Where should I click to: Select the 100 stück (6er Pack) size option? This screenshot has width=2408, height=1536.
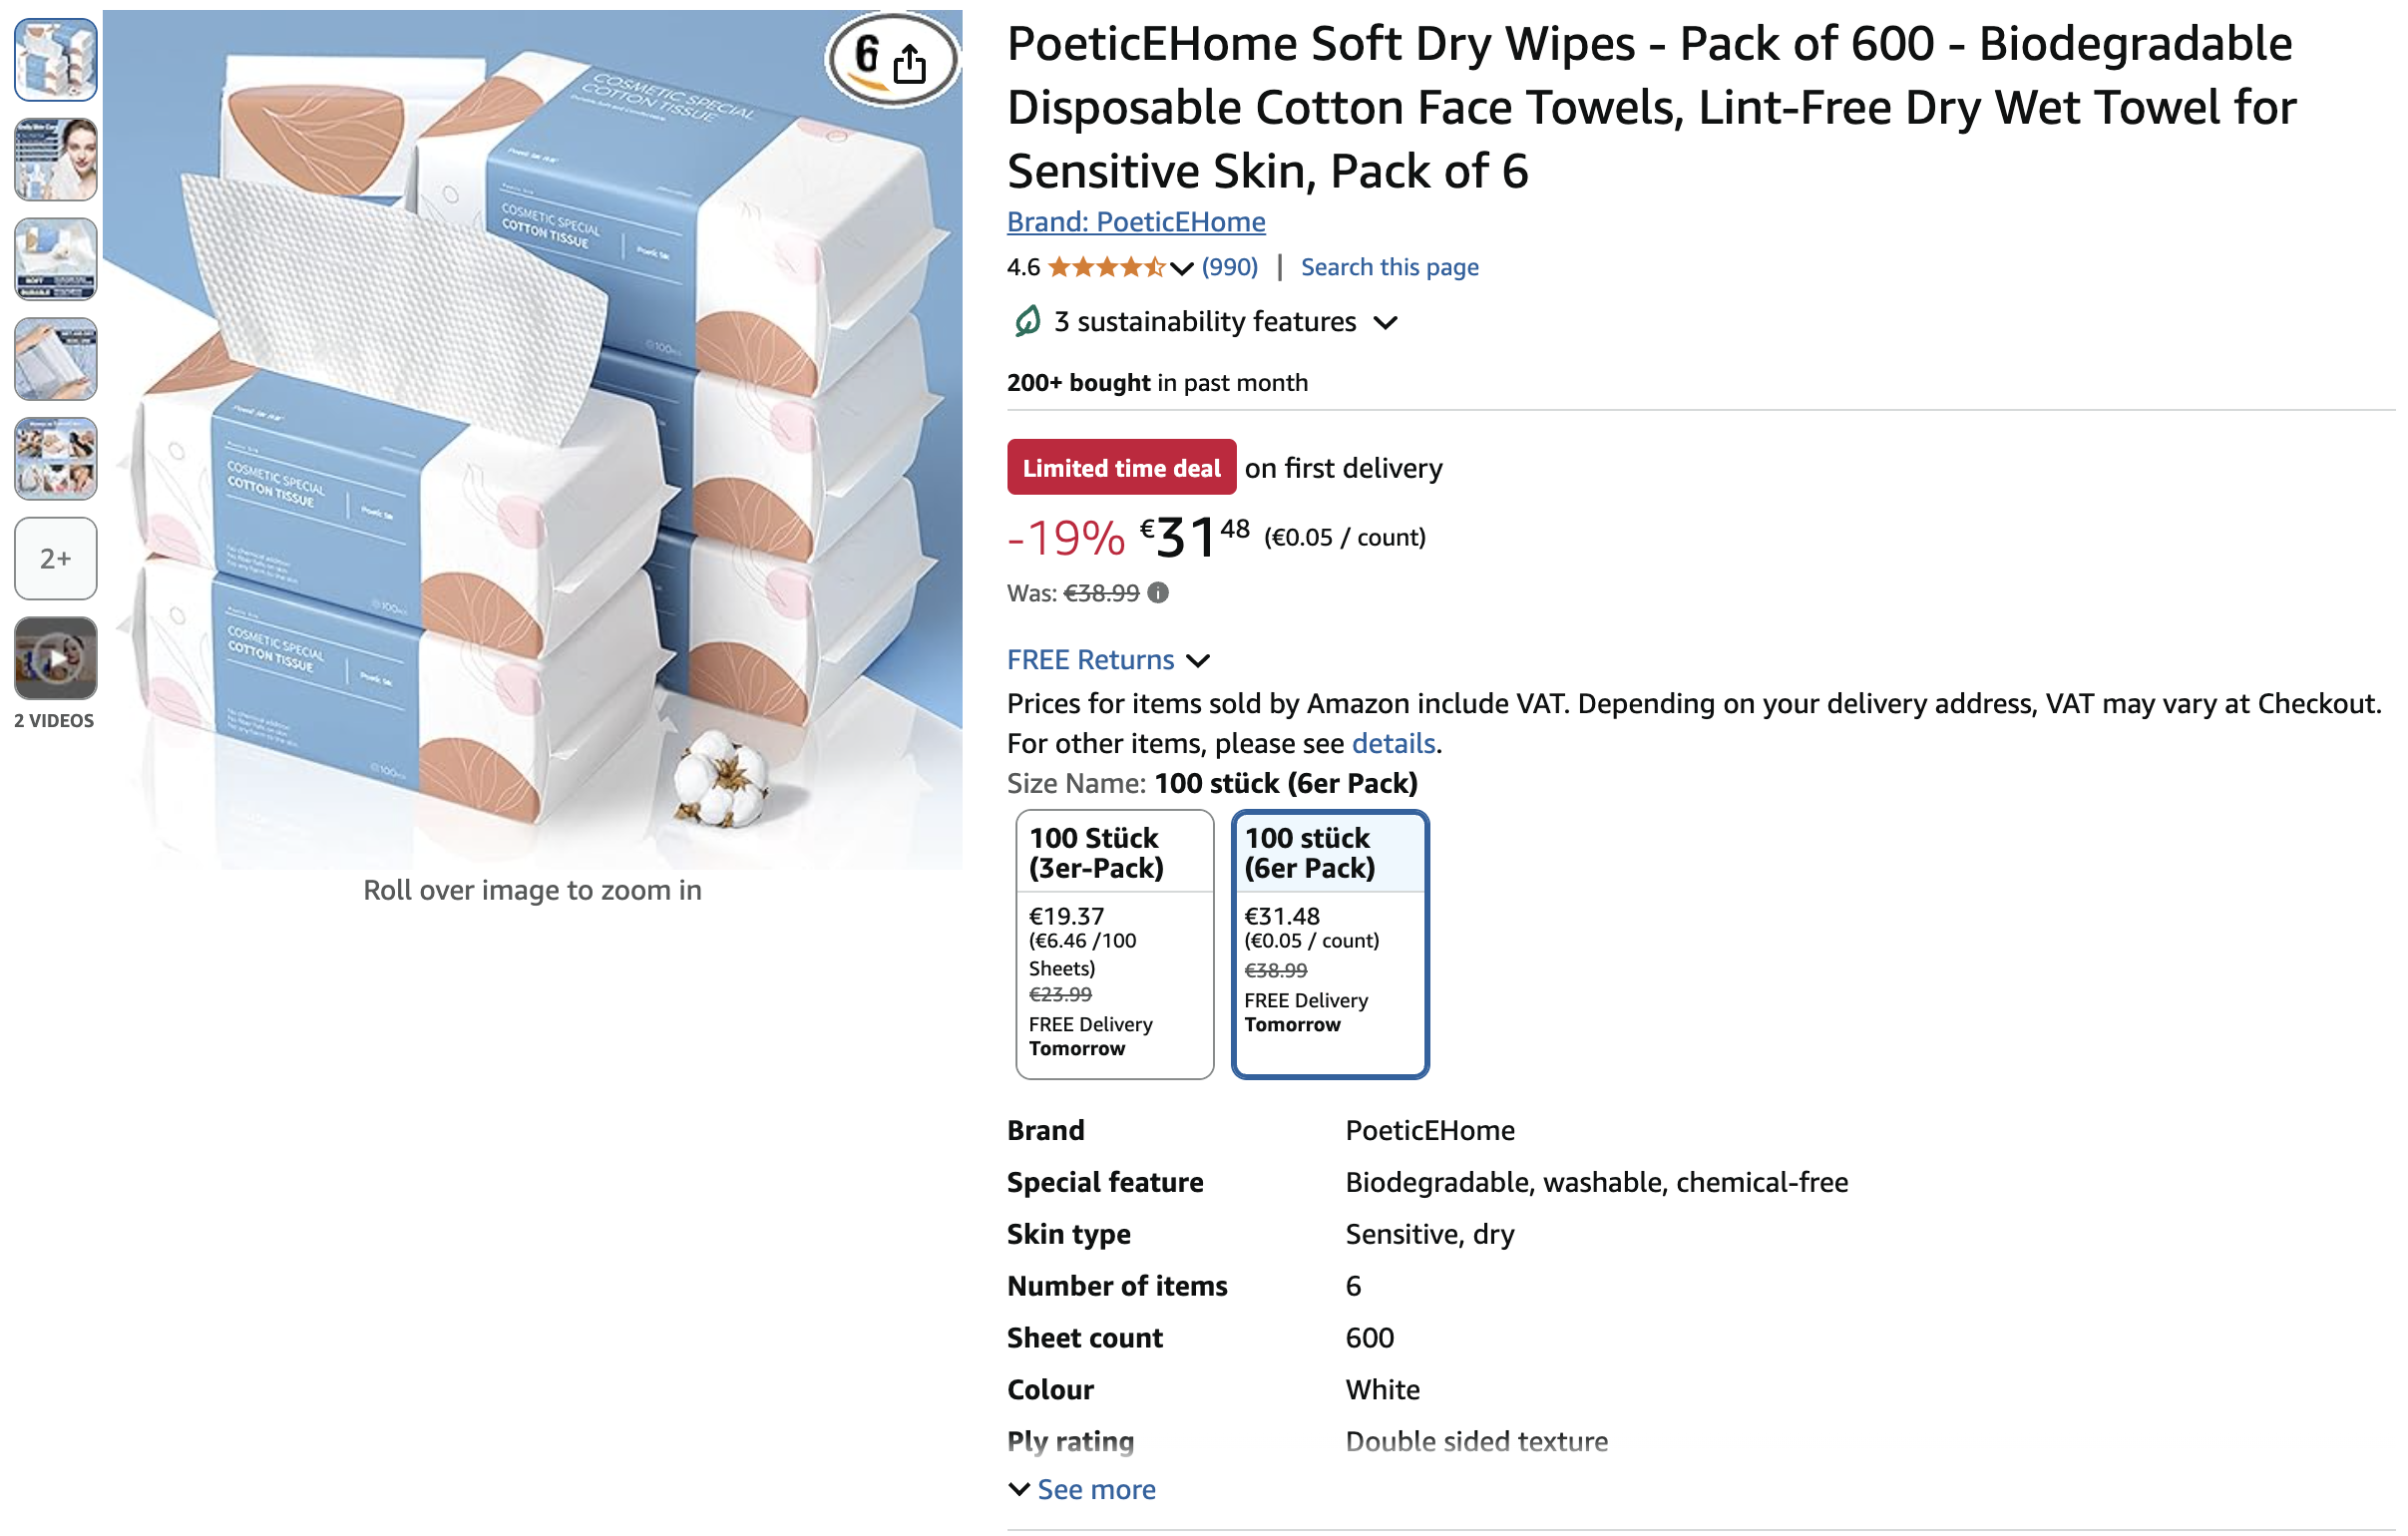[1330, 945]
